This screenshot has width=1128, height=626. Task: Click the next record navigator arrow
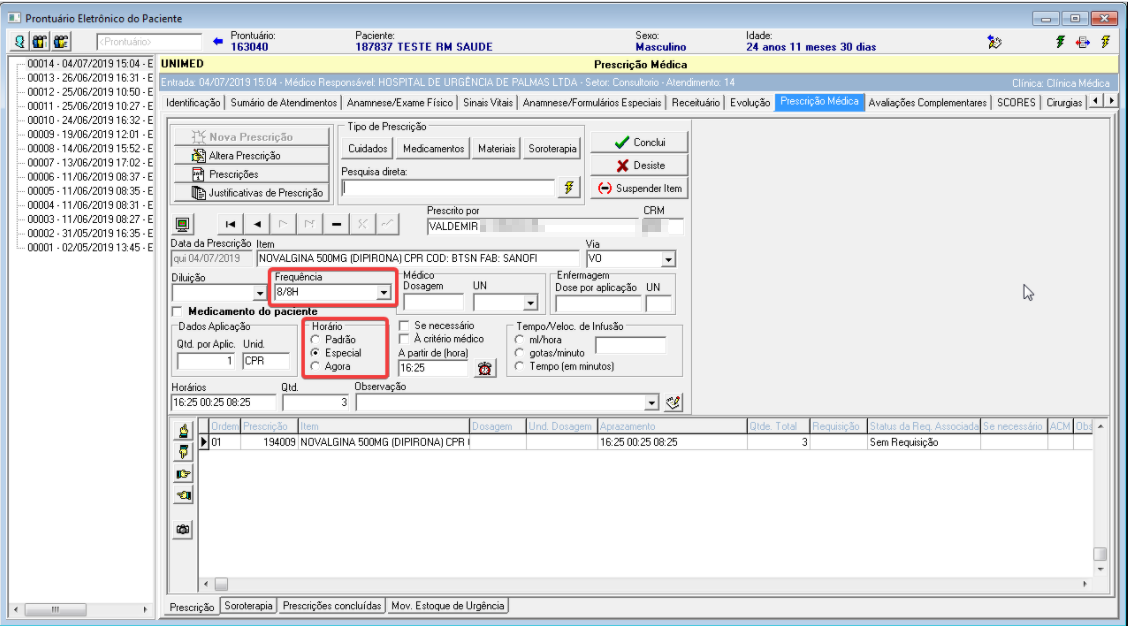click(x=283, y=224)
